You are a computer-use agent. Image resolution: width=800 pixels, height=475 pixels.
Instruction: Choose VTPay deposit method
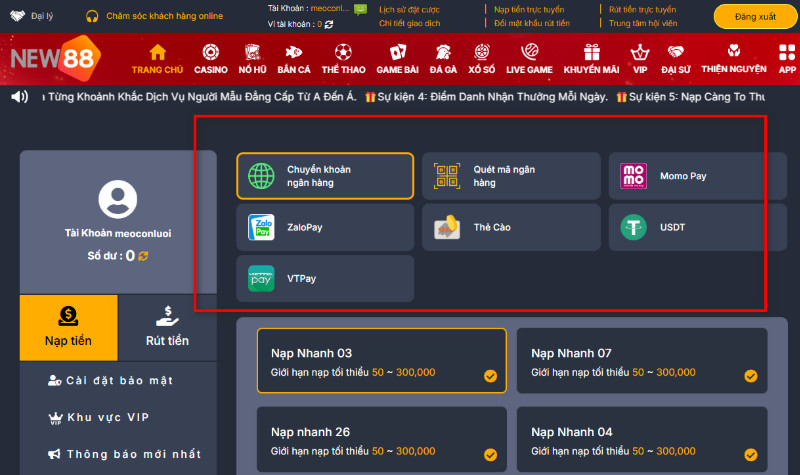tap(325, 279)
